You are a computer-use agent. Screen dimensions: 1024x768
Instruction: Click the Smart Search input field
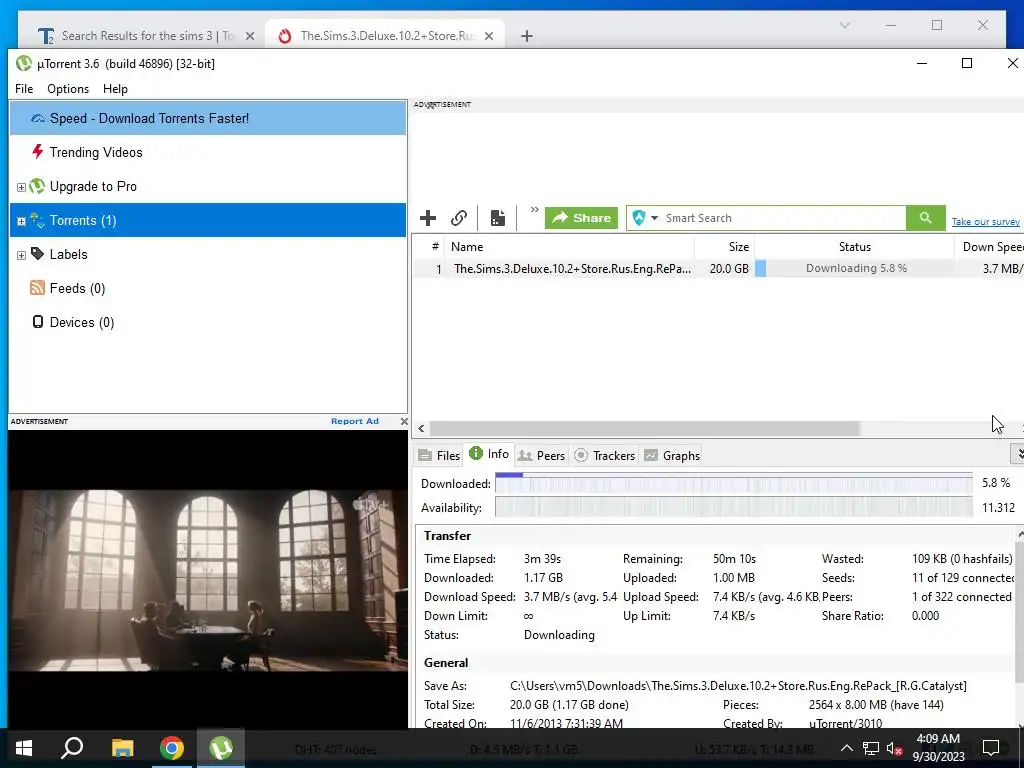tap(784, 218)
